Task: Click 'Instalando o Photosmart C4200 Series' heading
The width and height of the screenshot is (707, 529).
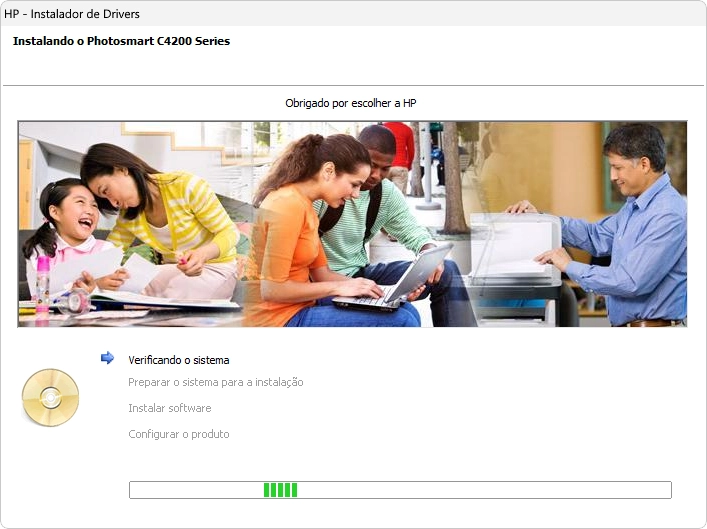Action: click(x=121, y=42)
